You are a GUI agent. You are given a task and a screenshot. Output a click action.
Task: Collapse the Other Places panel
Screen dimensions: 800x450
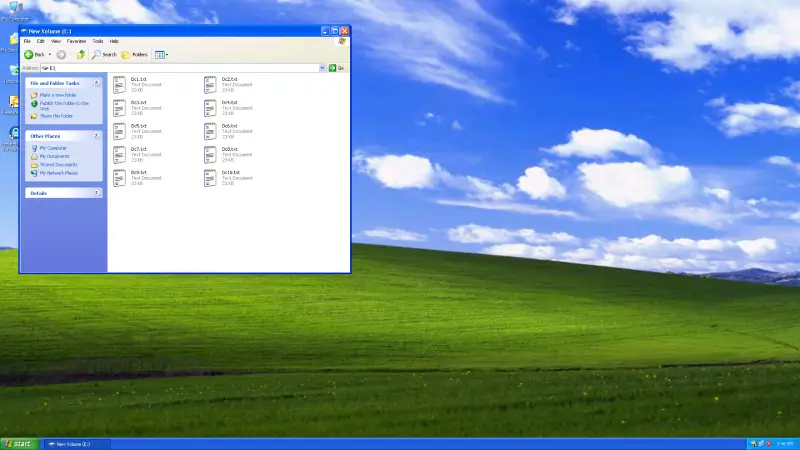[96, 136]
